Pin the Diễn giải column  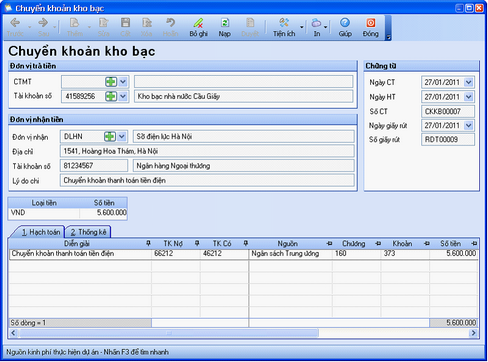pyautogui.click(x=148, y=244)
